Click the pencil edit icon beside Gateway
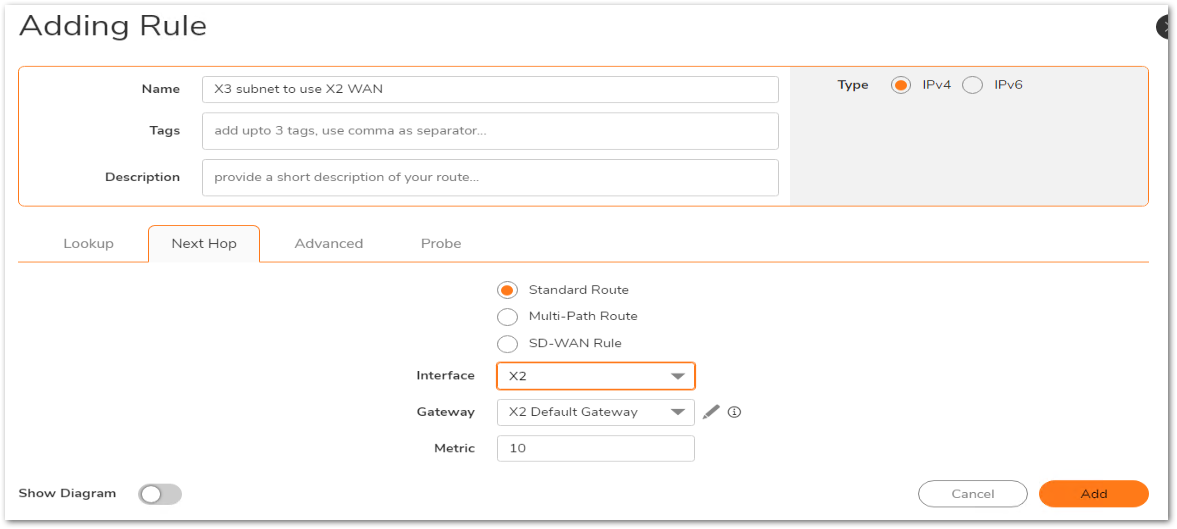 tap(711, 412)
